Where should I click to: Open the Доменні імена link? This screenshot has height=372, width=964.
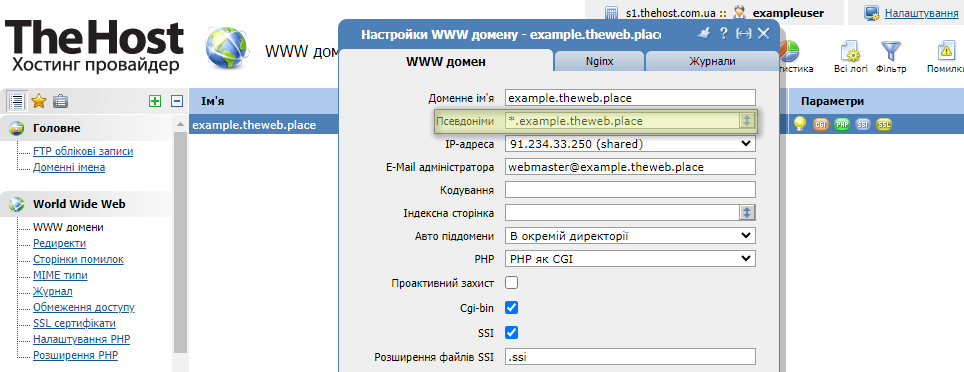[x=69, y=167]
